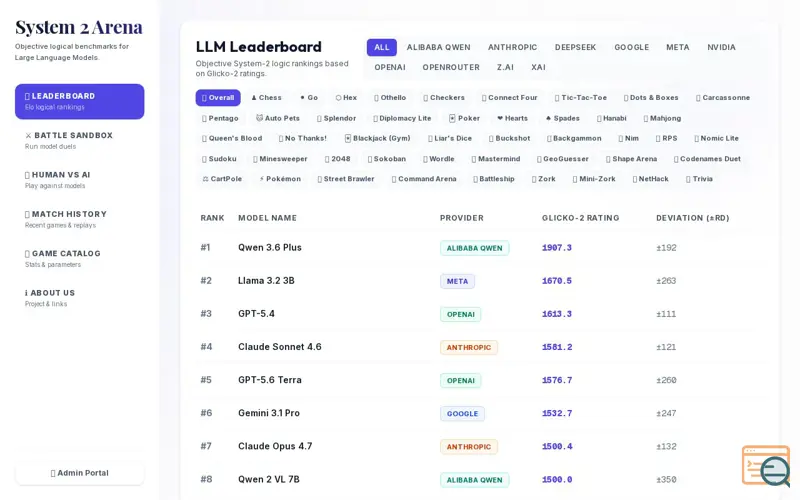Click the Admin Portal button
This screenshot has width=800, height=500.
pyautogui.click(x=80, y=473)
